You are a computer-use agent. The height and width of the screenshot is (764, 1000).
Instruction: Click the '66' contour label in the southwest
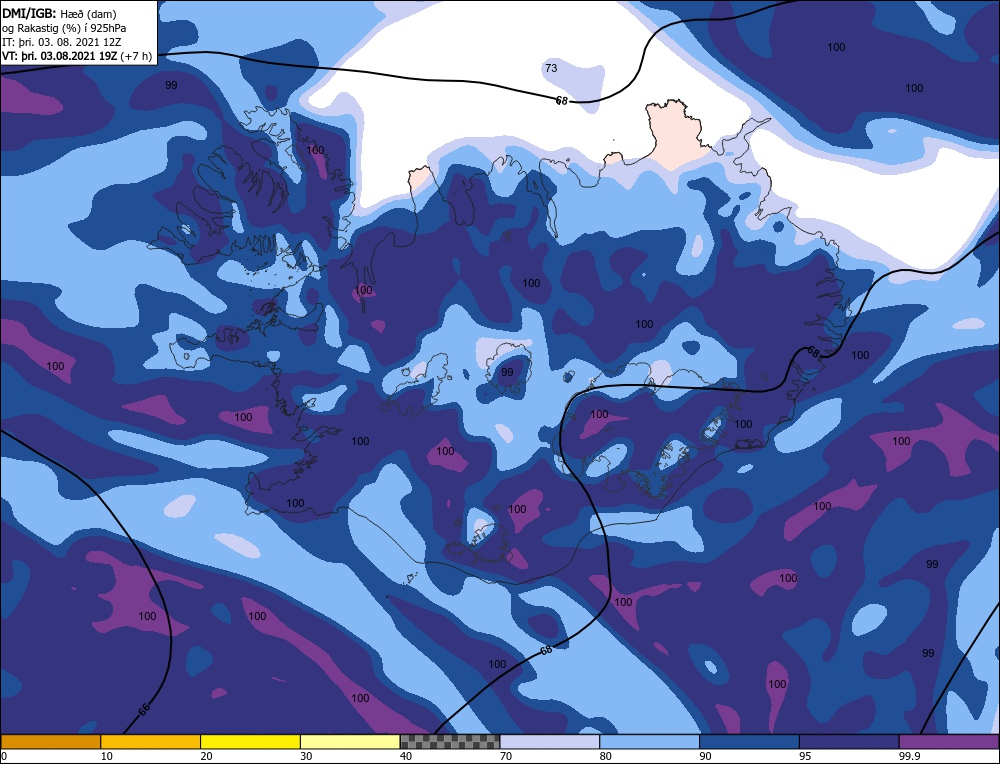[145, 709]
